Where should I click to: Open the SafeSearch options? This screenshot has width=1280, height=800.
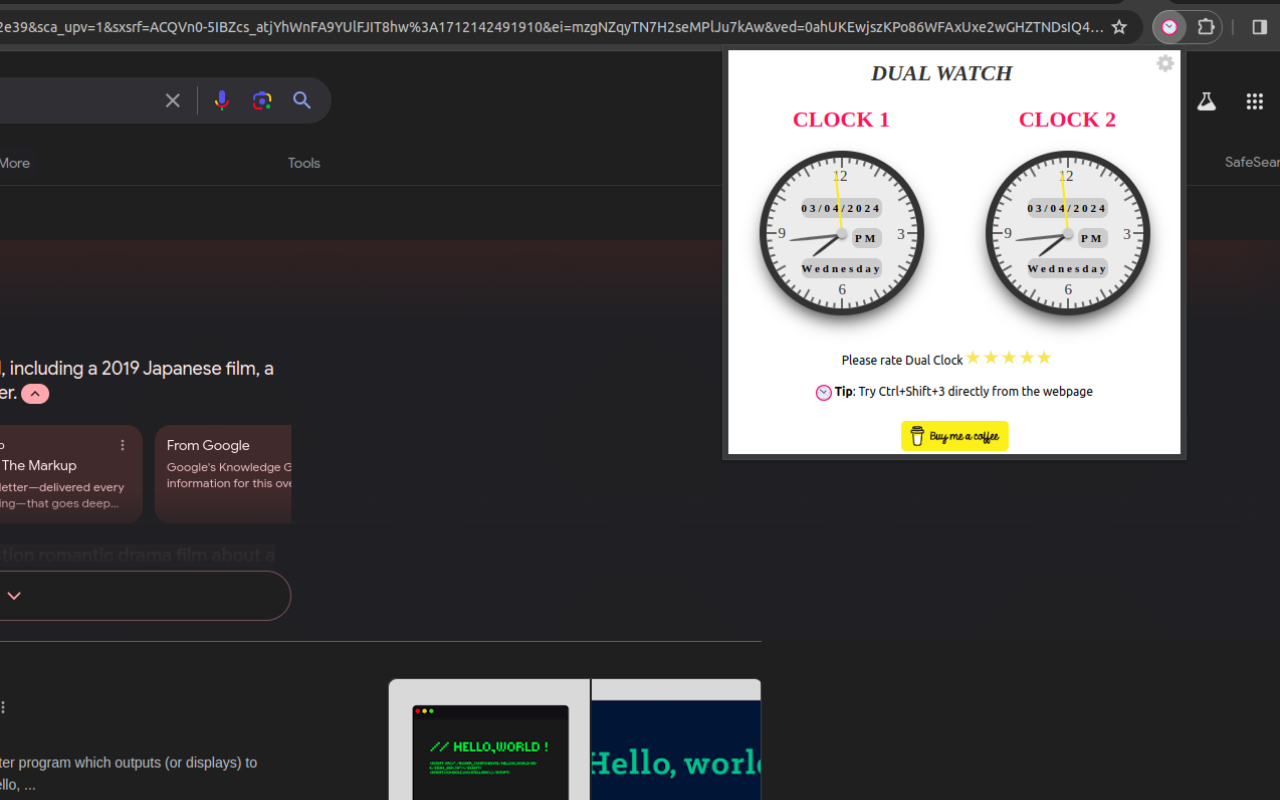pos(1252,161)
